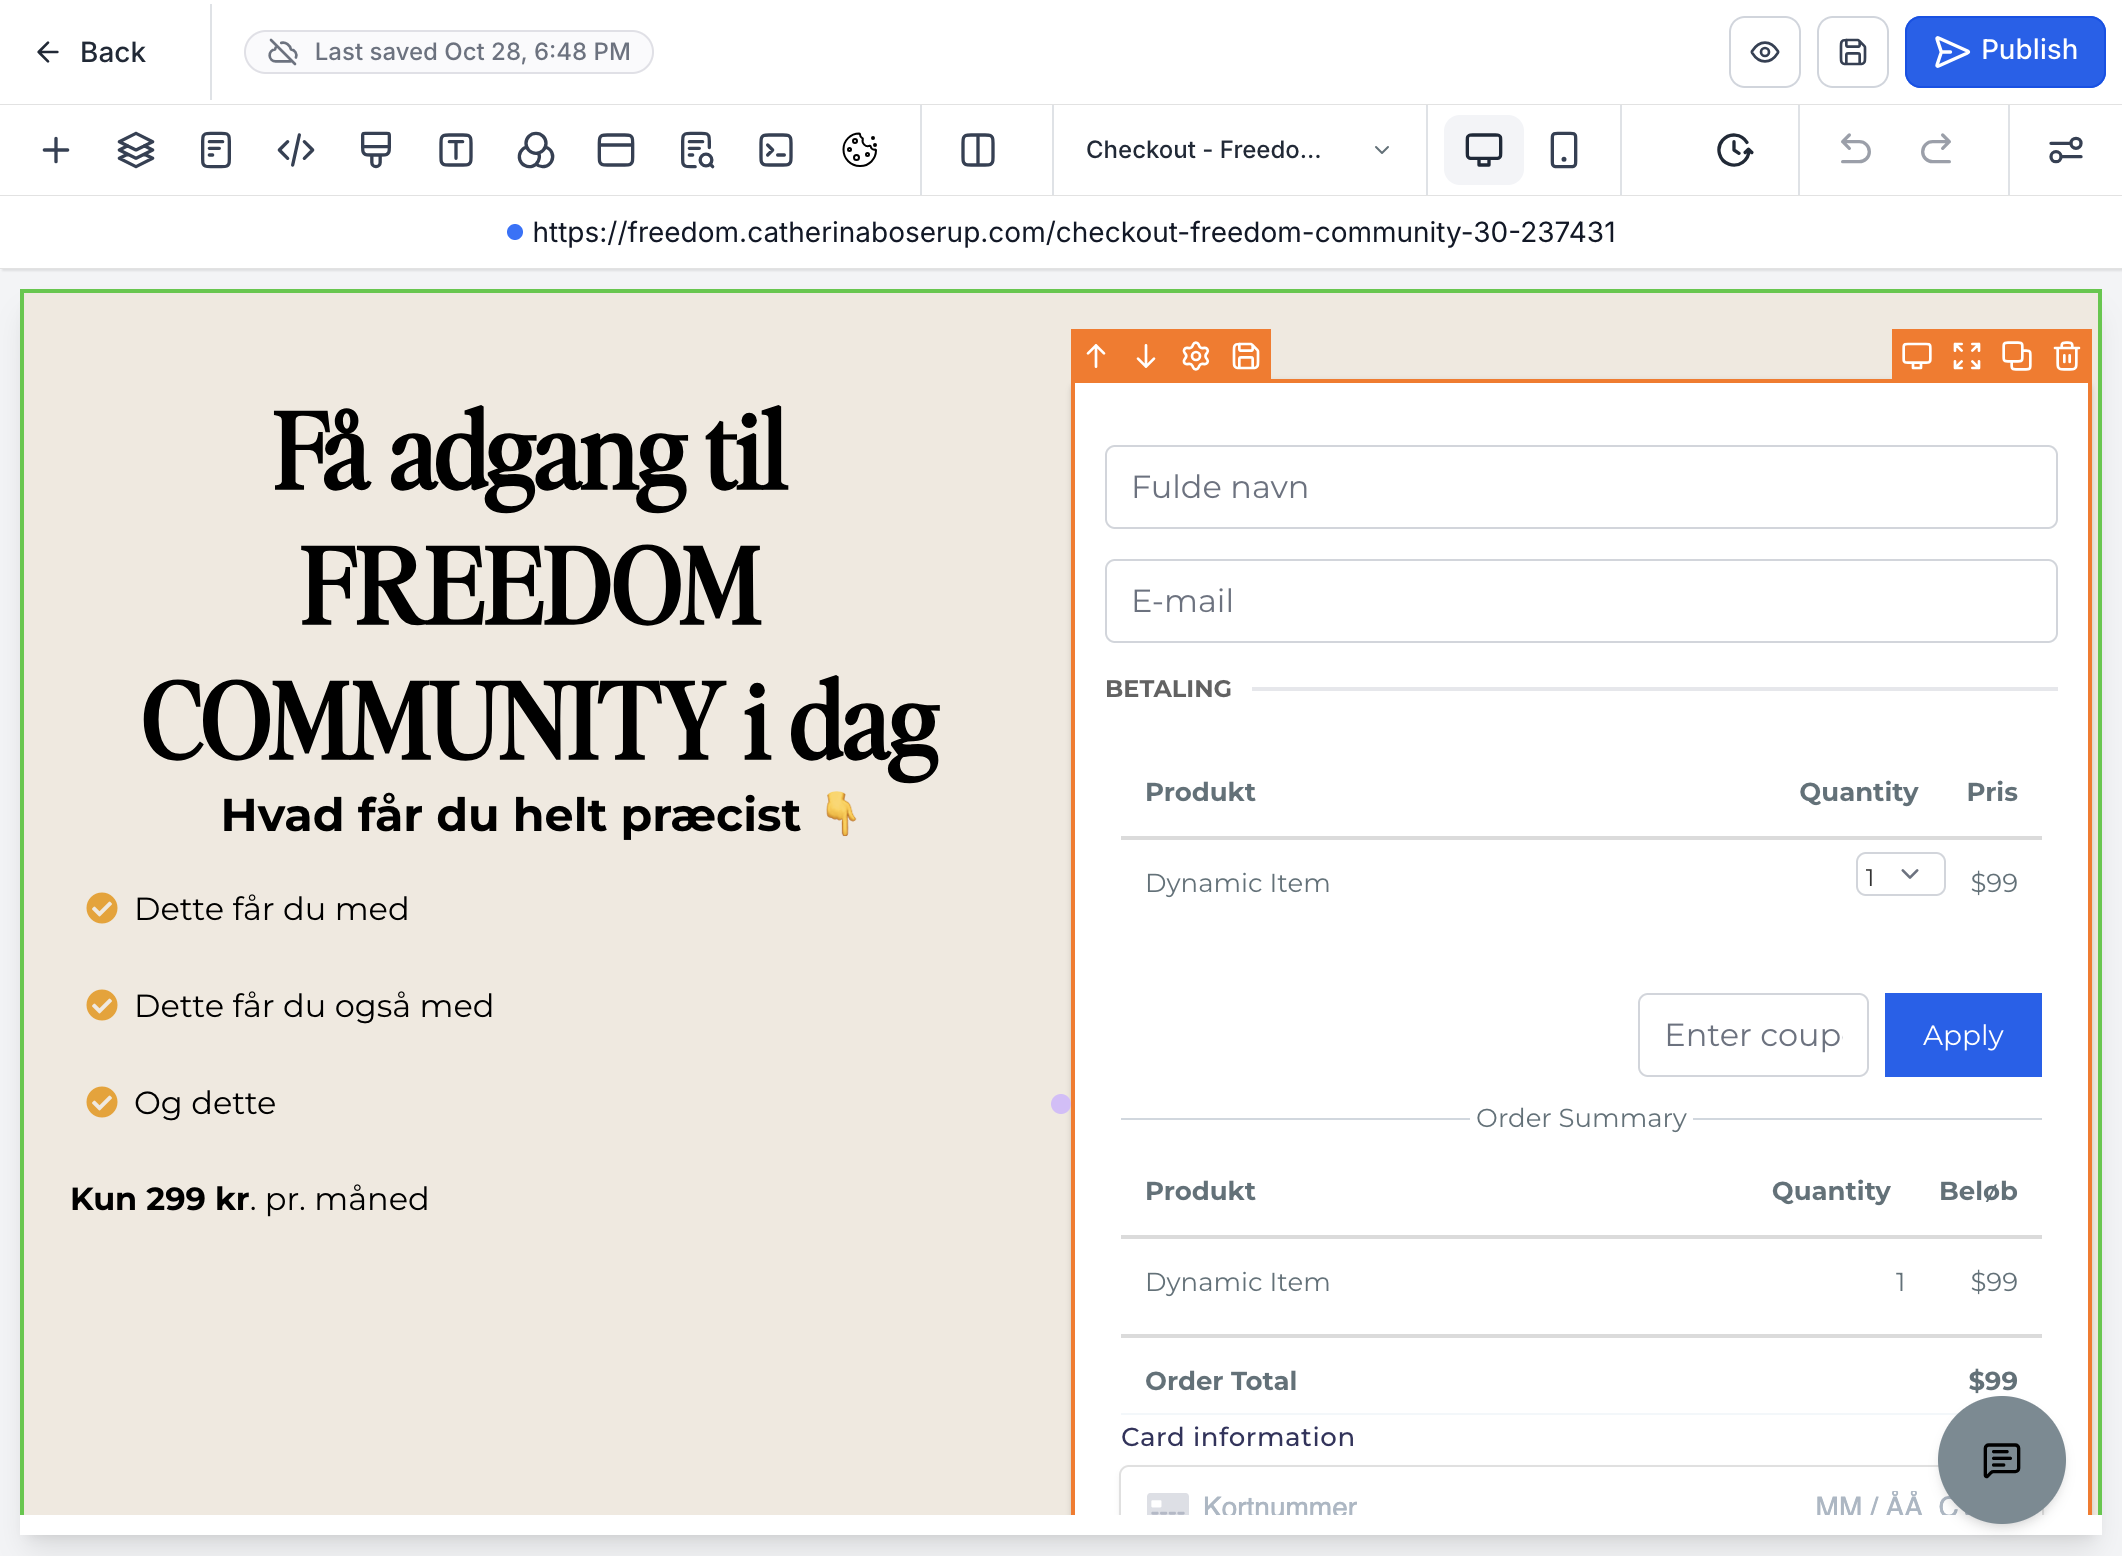Open order form element settings gear

point(1196,356)
